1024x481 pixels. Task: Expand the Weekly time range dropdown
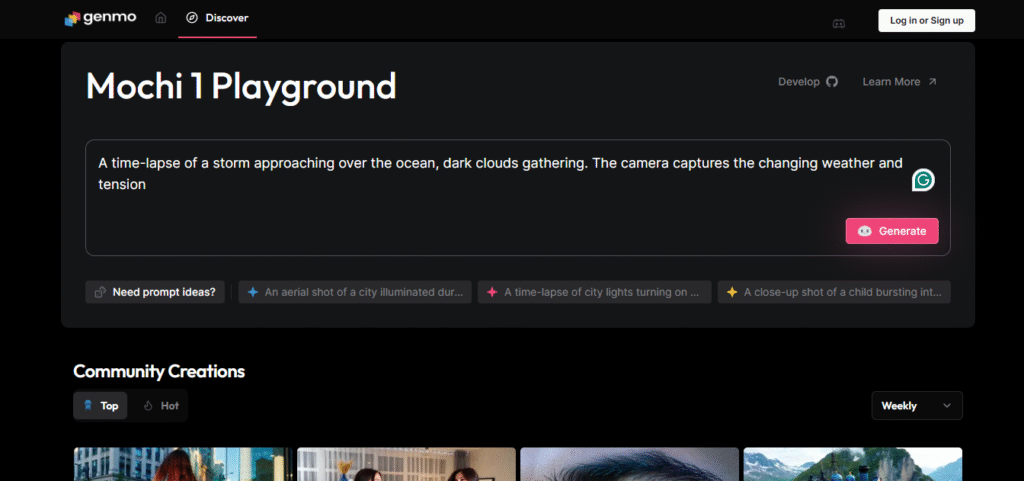[917, 406]
